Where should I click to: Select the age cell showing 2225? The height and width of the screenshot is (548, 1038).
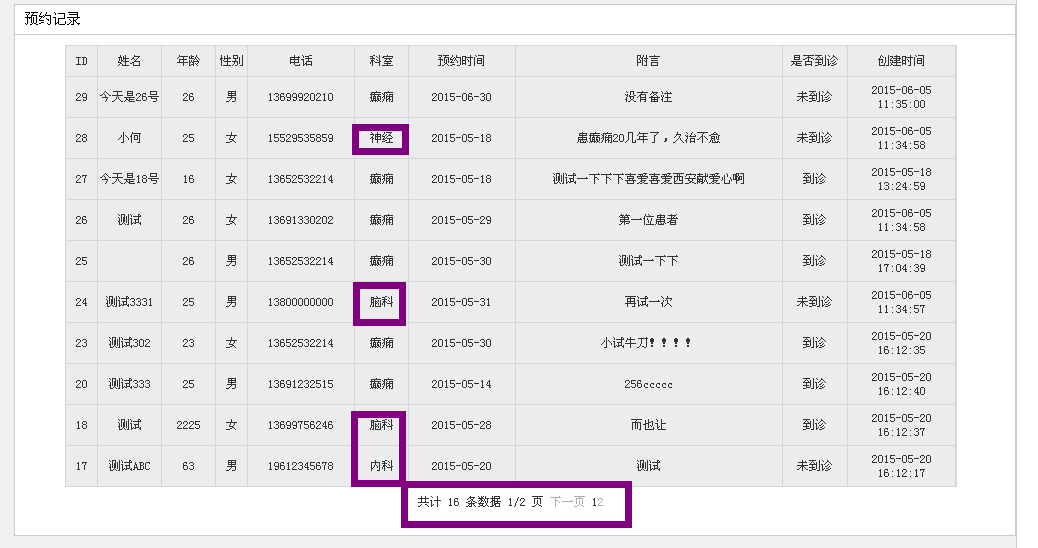(188, 425)
